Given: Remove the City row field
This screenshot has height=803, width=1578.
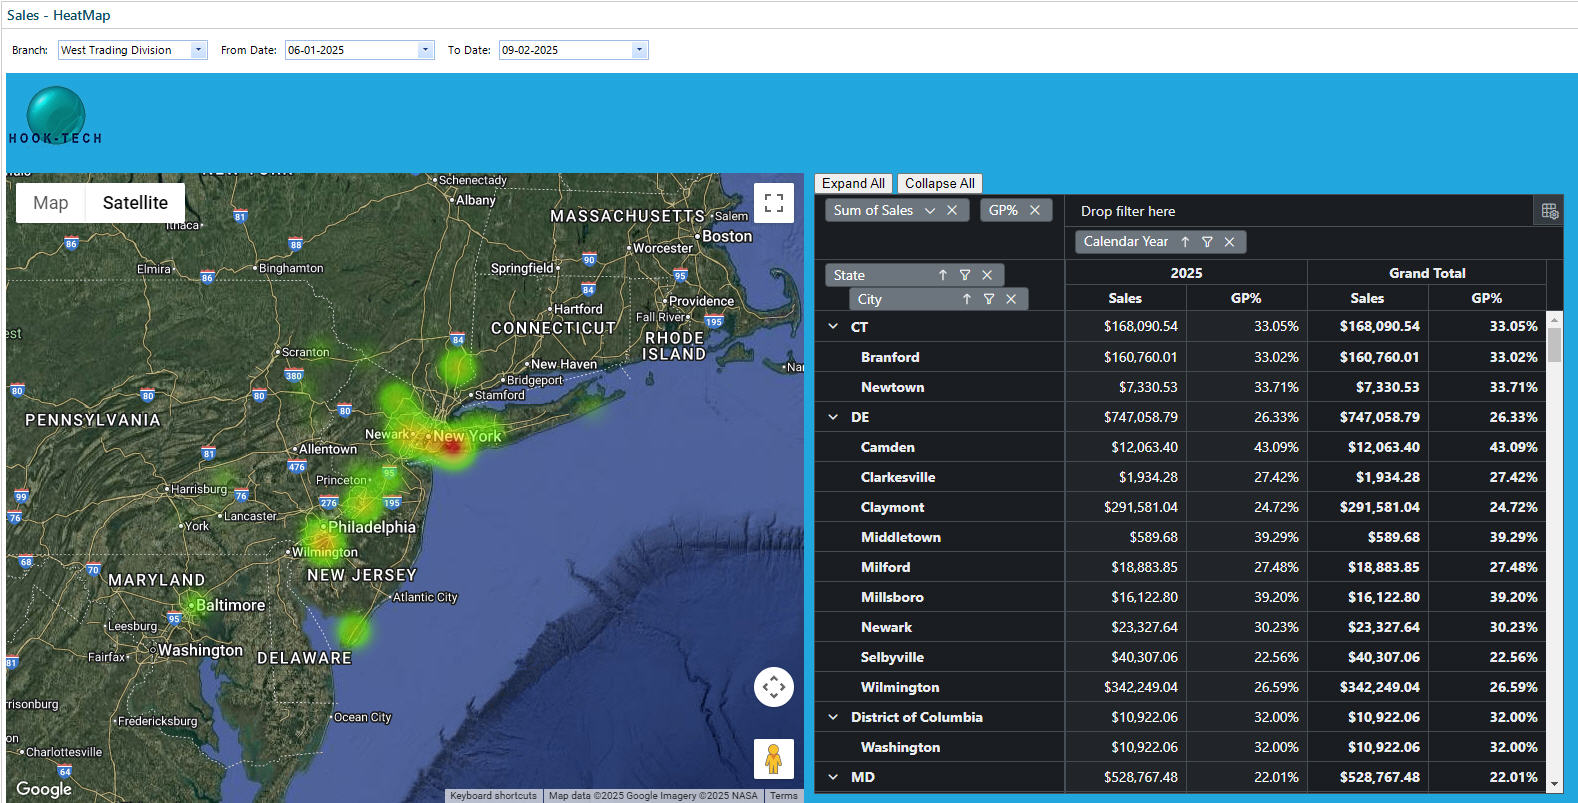Looking at the screenshot, I should pyautogui.click(x=1011, y=299).
